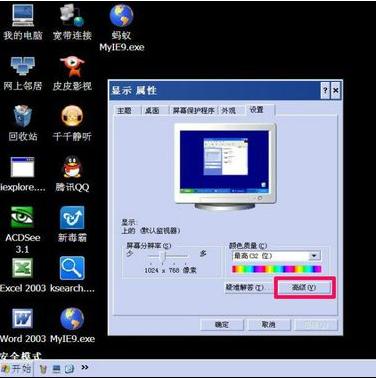Click the show desktop quick launch icon
Screen dimensions: 376x378
click(56, 369)
